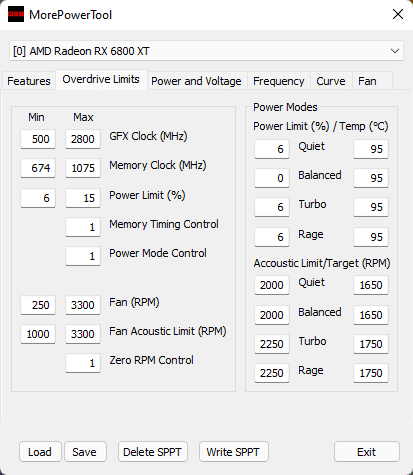Click the Accoustic Limit/Target (RPM) heading

[322, 263]
